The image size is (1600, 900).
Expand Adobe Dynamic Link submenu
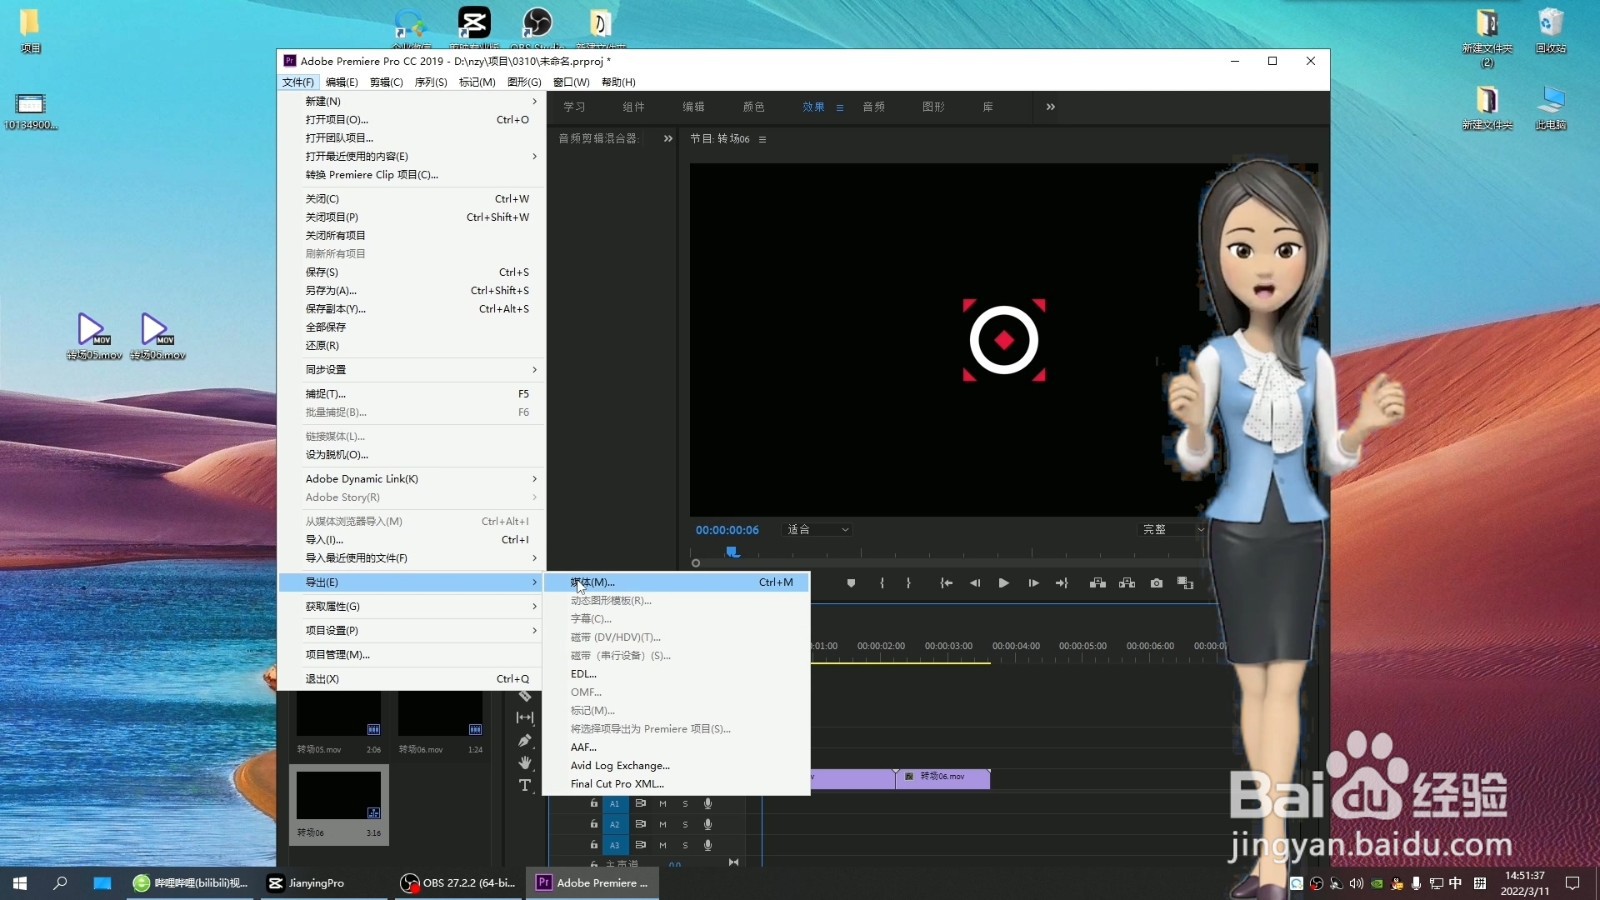pos(412,479)
